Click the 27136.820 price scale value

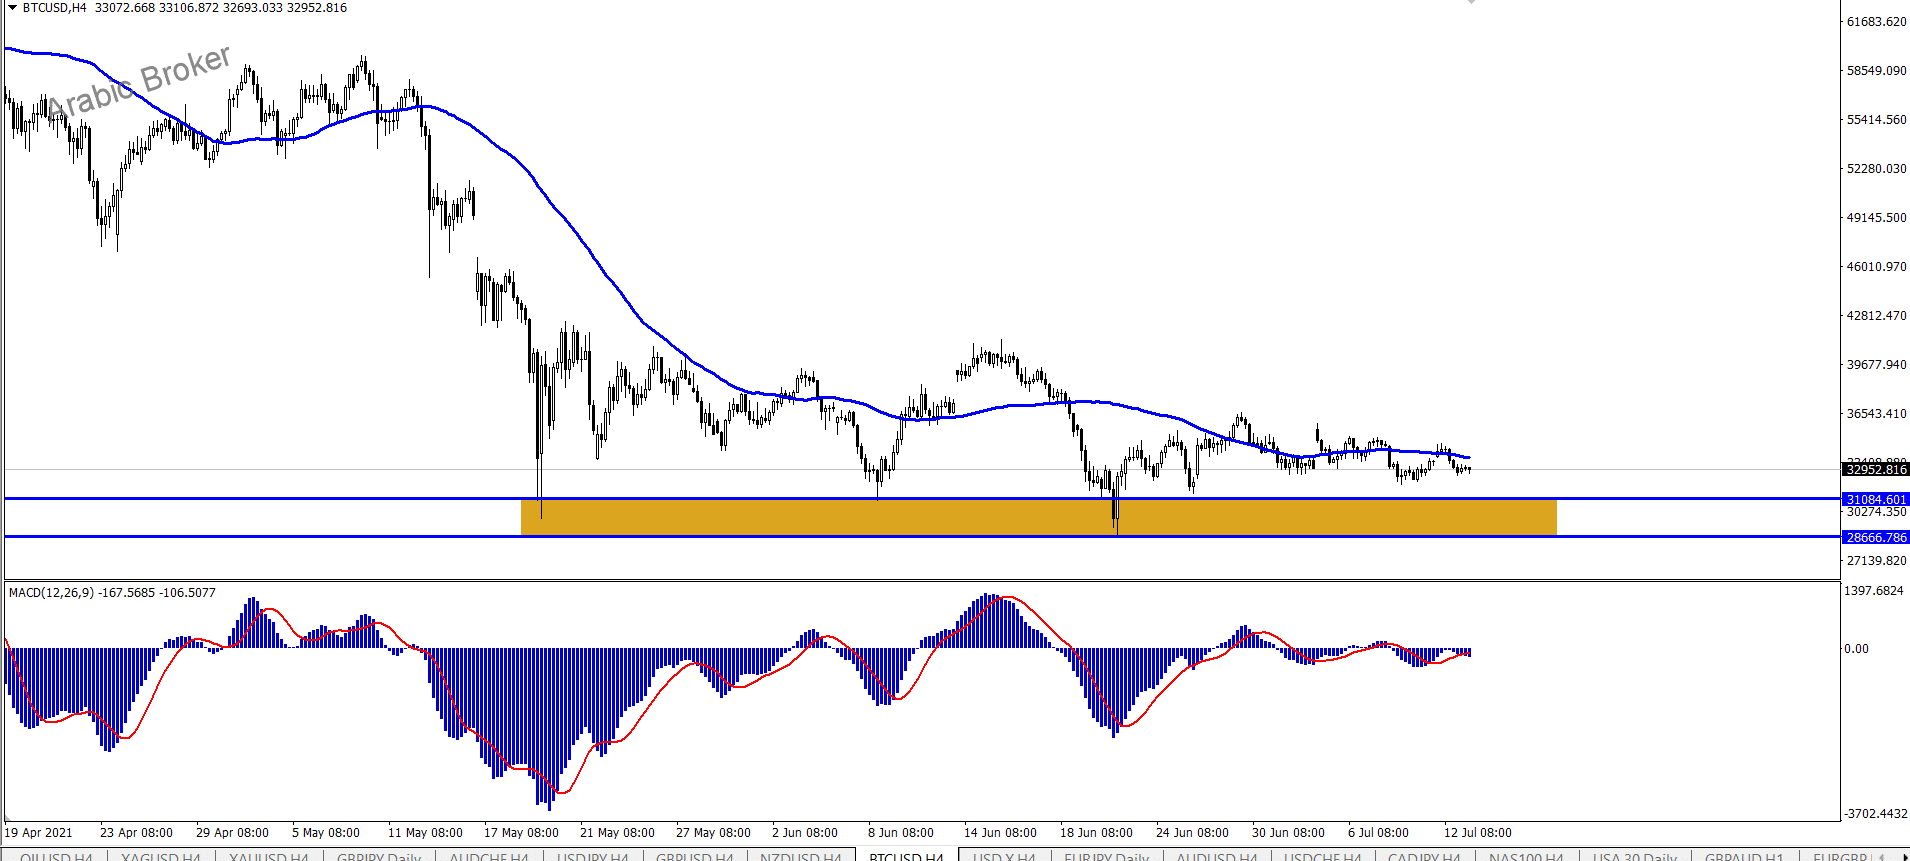point(1876,560)
